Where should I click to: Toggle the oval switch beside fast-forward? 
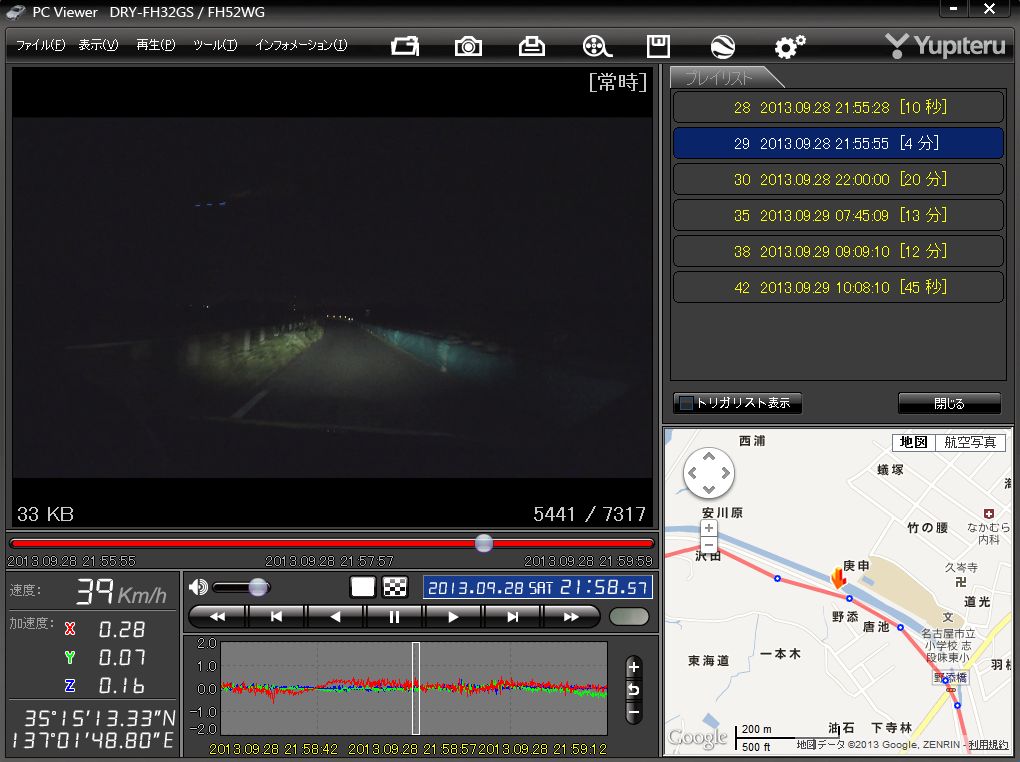[x=629, y=616]
